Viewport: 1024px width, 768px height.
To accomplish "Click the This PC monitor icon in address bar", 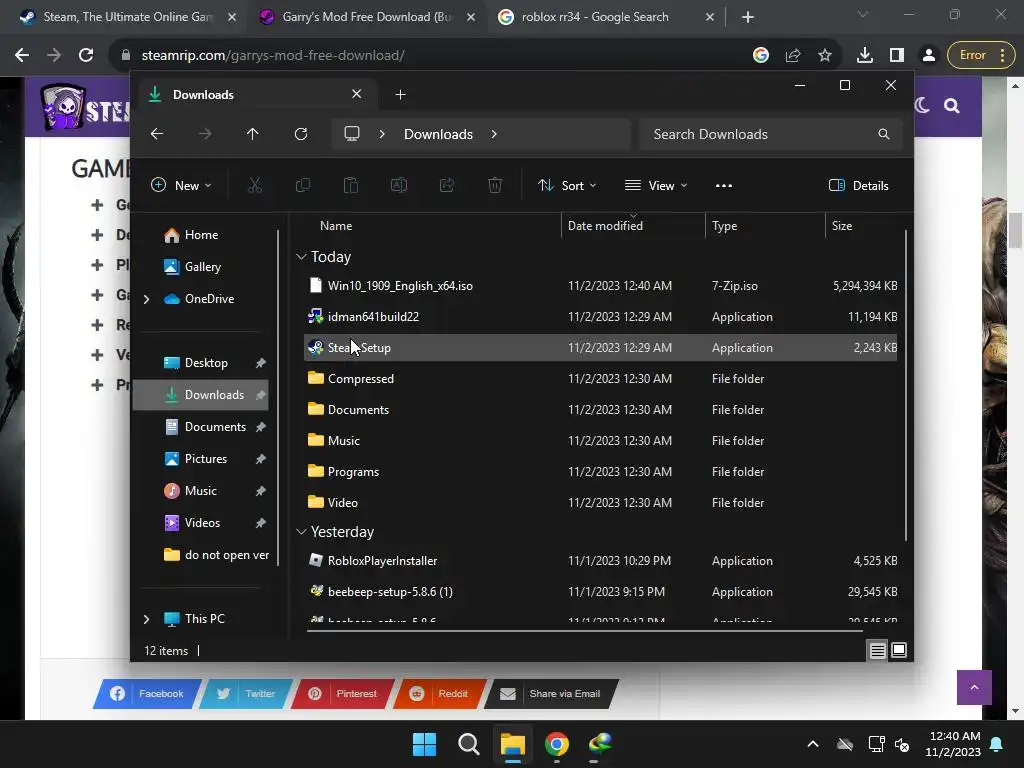I will tap(352, 134).
